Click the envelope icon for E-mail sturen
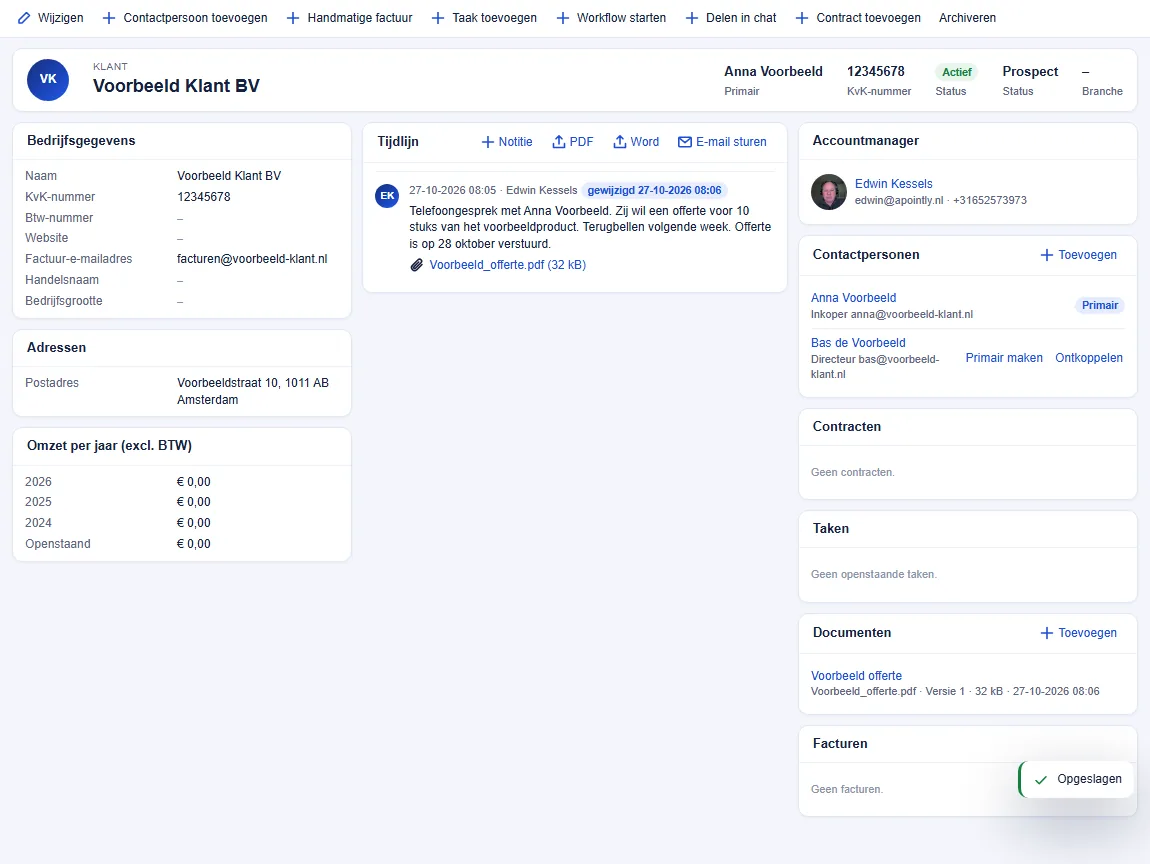1150x864 pixels. tap(685, 142)
